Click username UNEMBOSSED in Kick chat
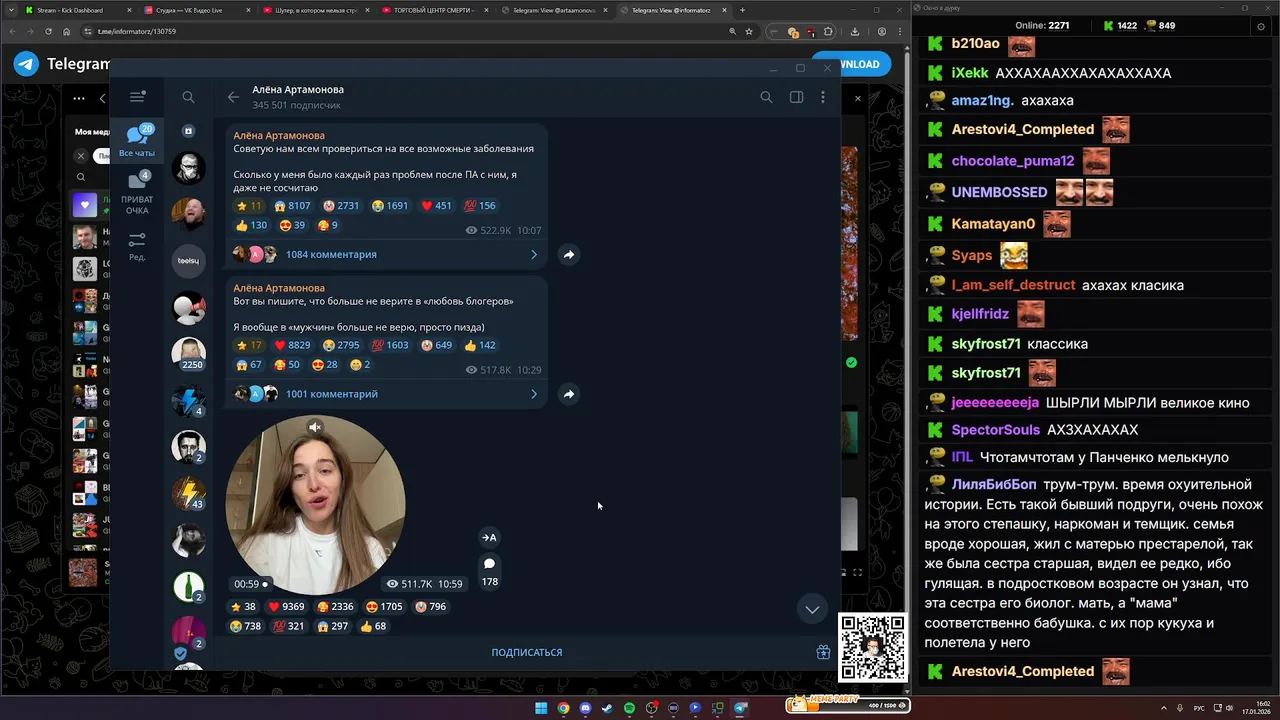The height and width of the screenshot is (720, 1280). click(999, 192)
